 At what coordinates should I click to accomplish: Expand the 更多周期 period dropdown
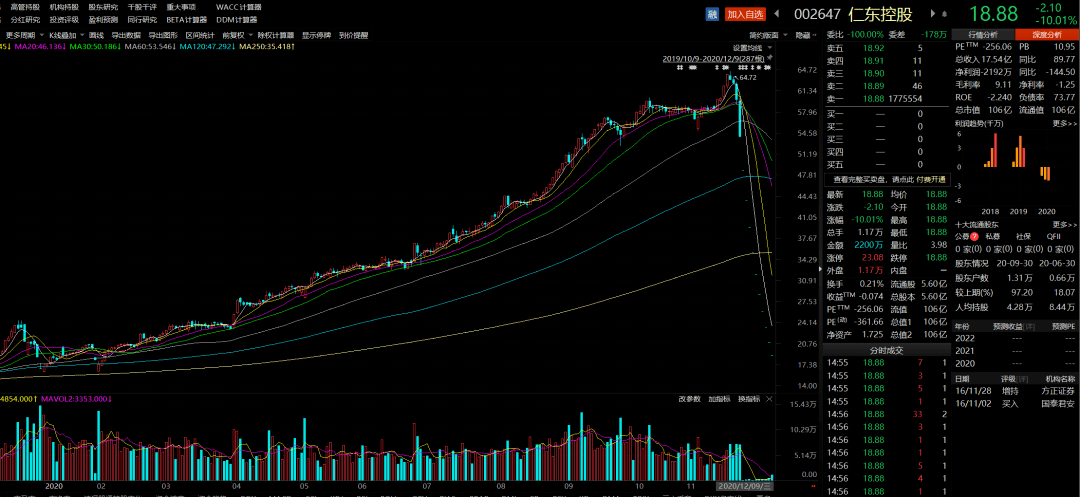click(22, 34)
